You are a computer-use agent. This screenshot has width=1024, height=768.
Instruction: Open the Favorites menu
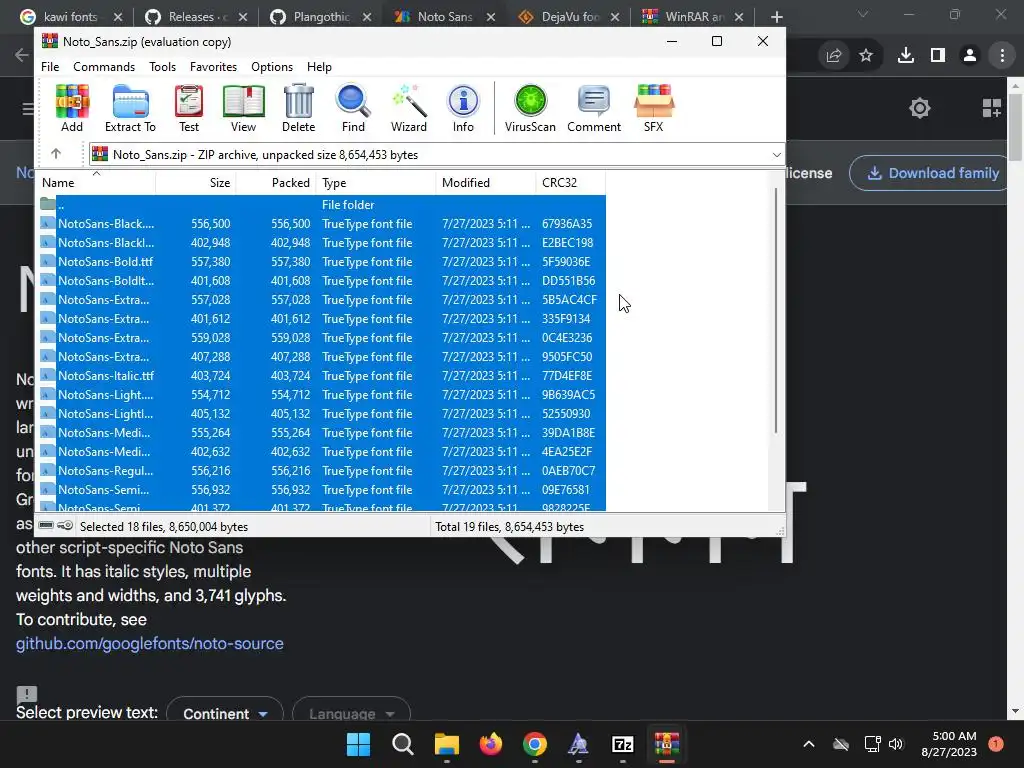tap(213, 67)
